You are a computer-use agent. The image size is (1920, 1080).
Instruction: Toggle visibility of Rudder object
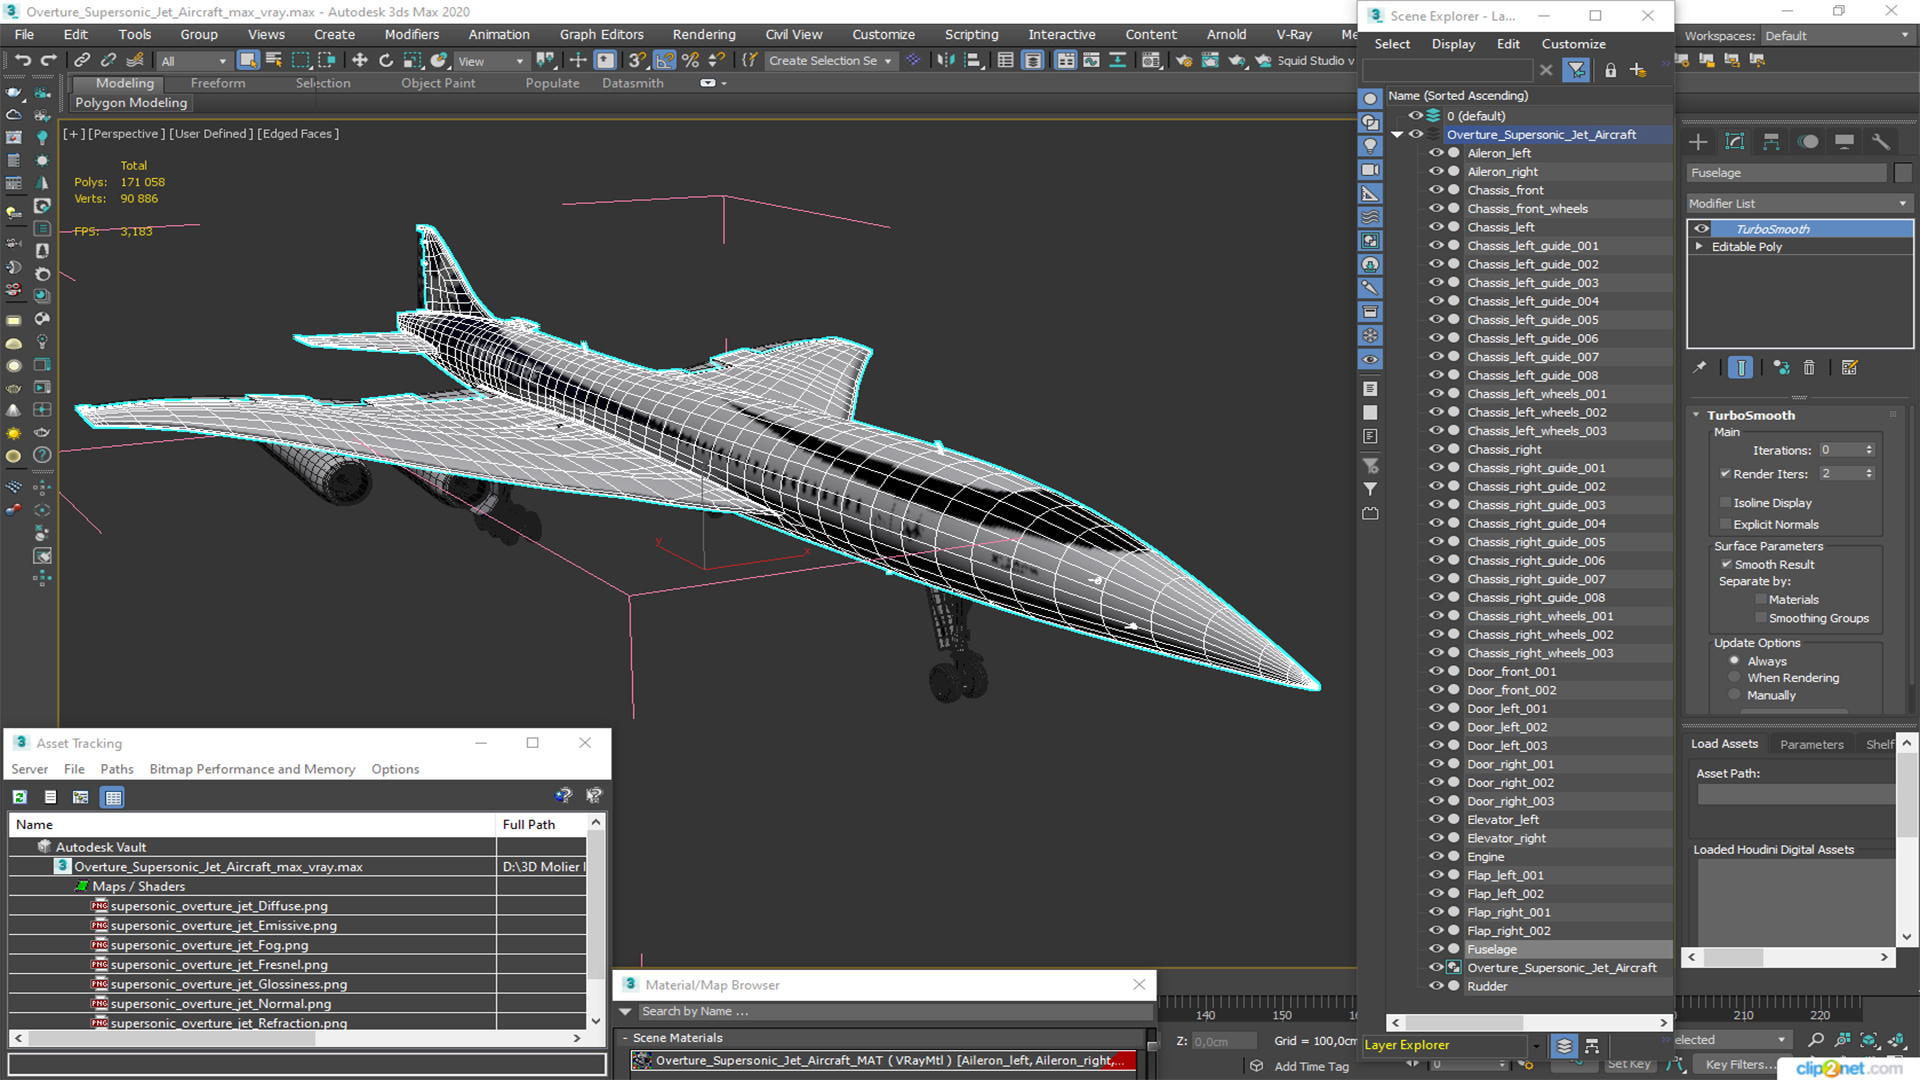tap(1436, 986)
